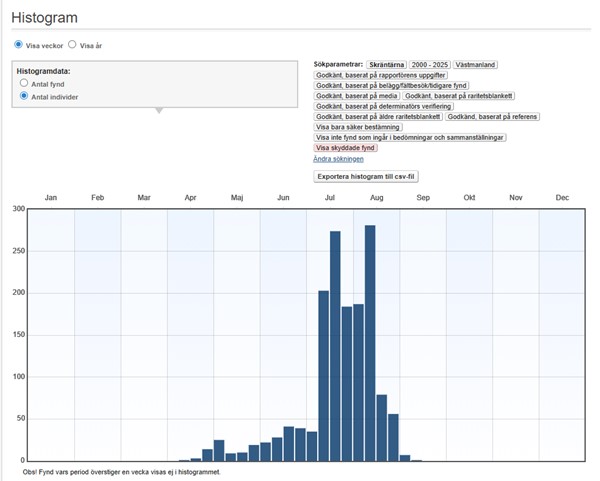Select the Visa år radio button
This screenshot has width=600, height=481.
(72, 45)
